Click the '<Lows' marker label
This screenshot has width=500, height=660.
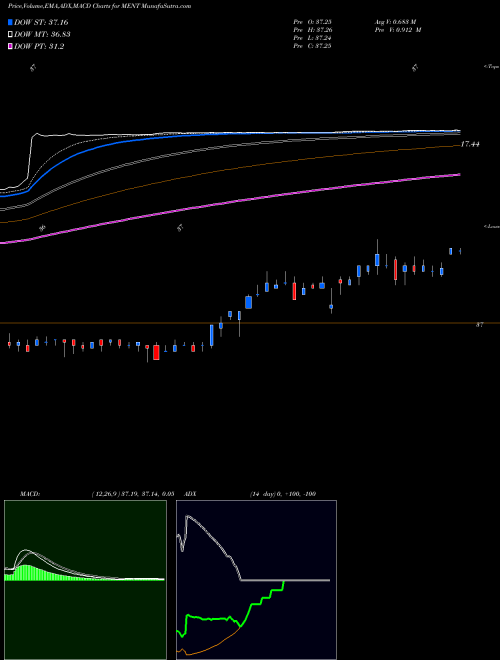click(492, 226)
